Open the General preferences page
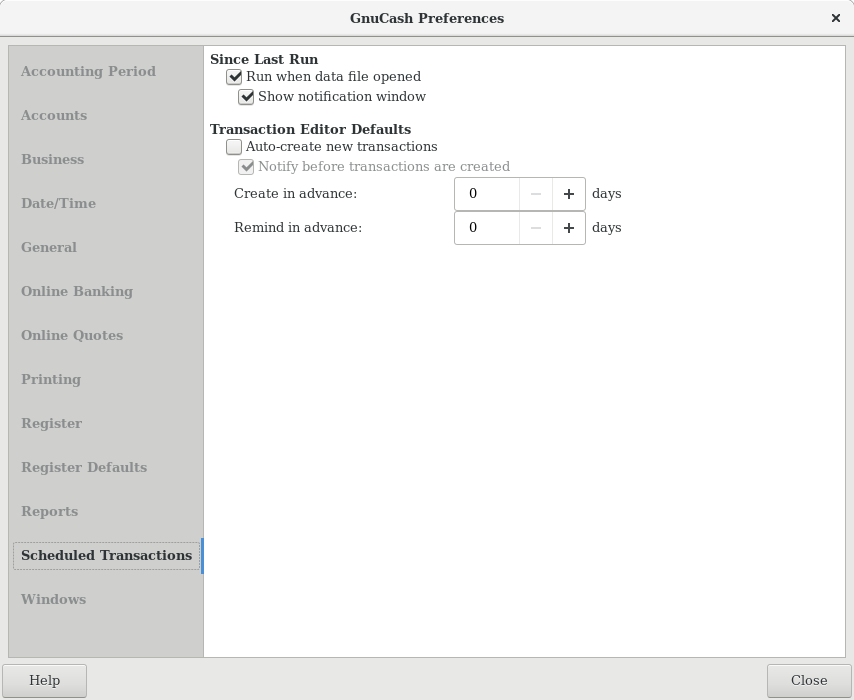The width and height of the screenshot is (854, 700). pyautogui.click(x=48, y=247)
